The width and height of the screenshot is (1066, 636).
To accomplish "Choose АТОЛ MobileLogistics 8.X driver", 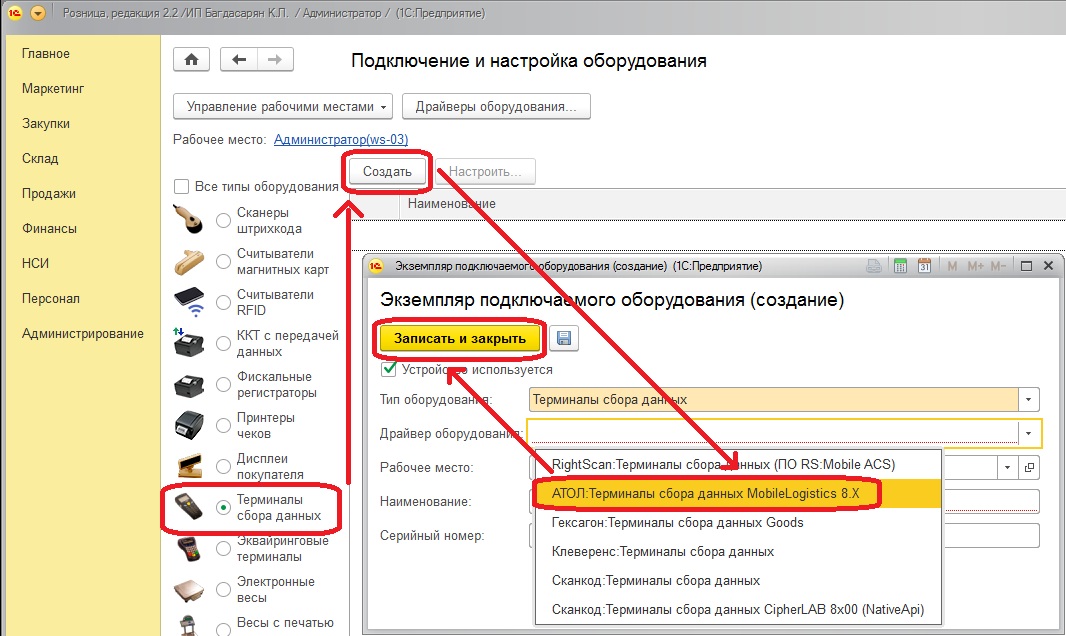I will (738, 494).
